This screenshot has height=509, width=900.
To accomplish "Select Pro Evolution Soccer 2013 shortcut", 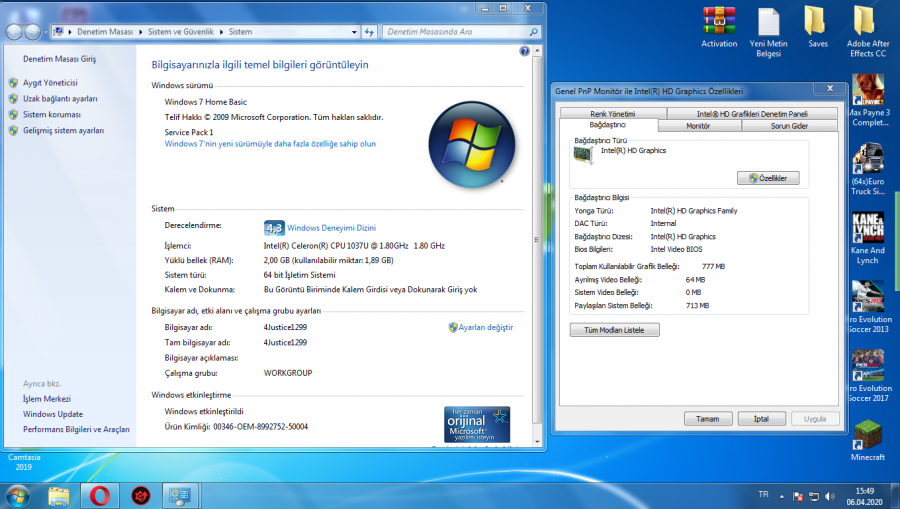I will pyautogui.click(x=868, y=306).
